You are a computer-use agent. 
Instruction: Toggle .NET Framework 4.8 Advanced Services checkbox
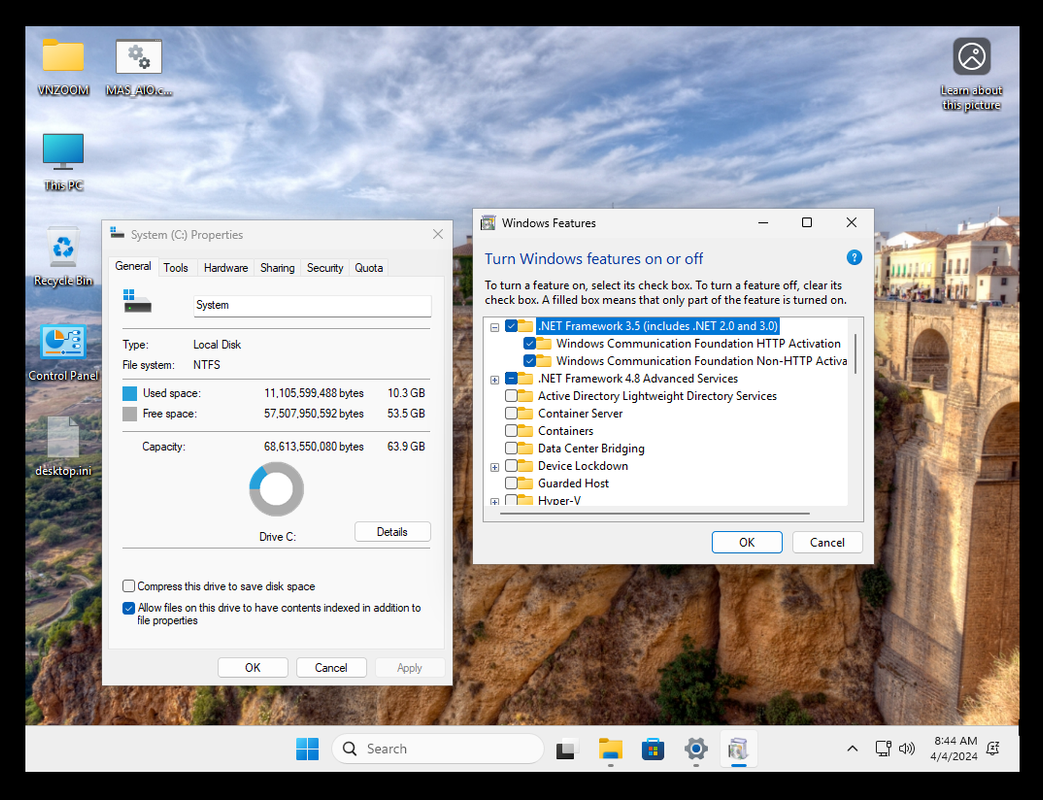511,378
